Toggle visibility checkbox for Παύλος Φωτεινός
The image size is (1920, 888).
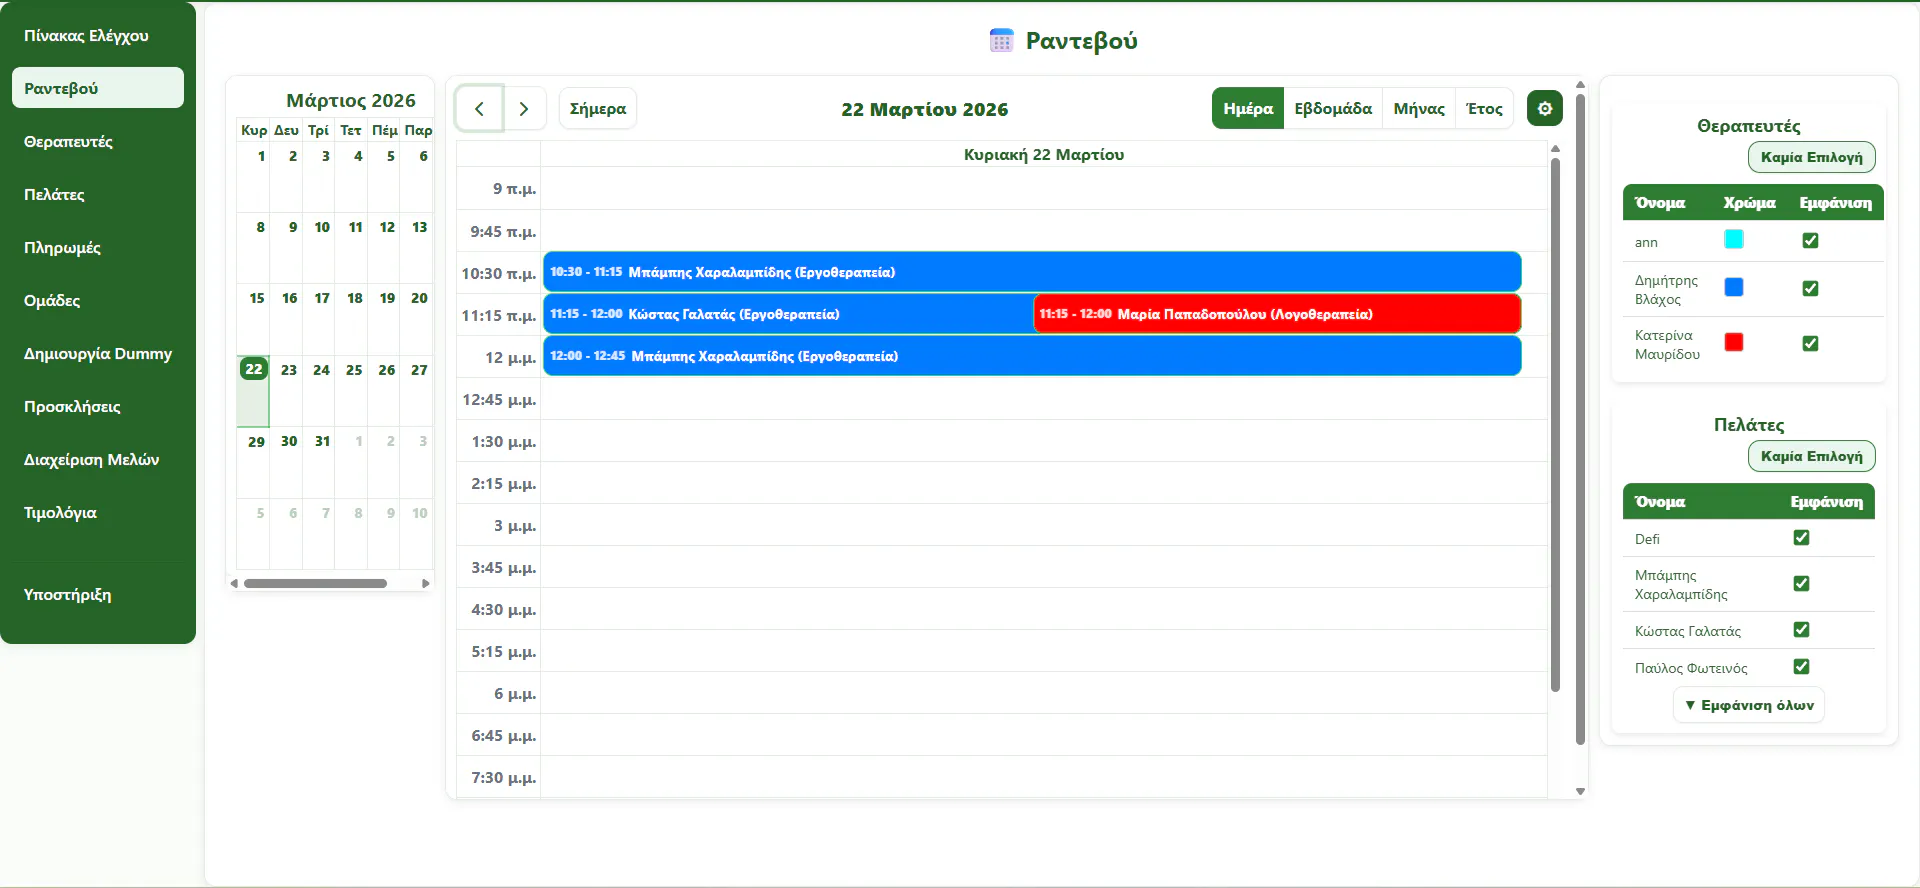[x=1801, y=666]
